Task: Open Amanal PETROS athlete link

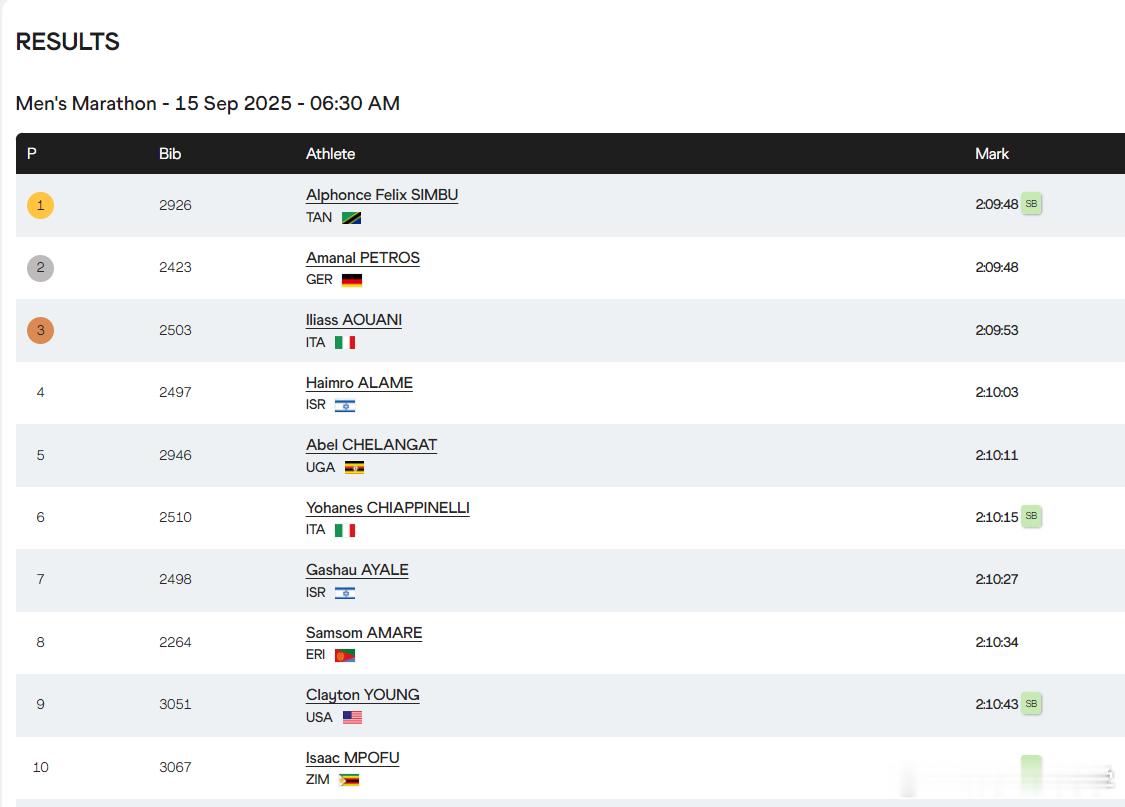Action: click(362, 258)
